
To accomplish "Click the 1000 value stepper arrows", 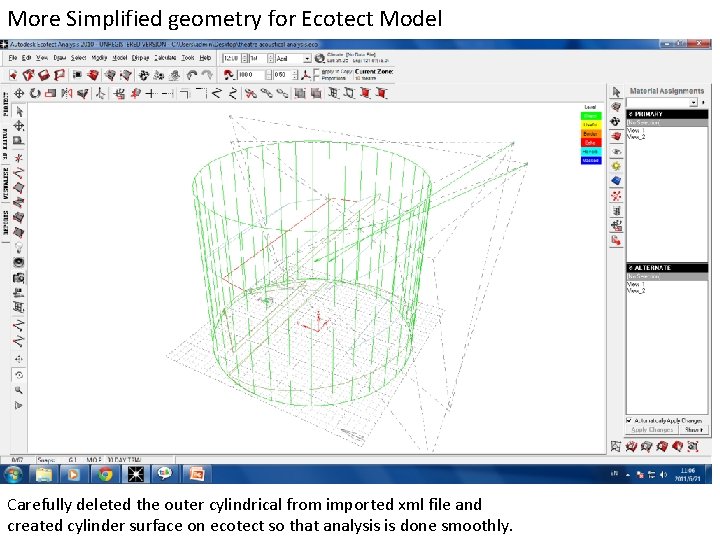I will point(269,75).
